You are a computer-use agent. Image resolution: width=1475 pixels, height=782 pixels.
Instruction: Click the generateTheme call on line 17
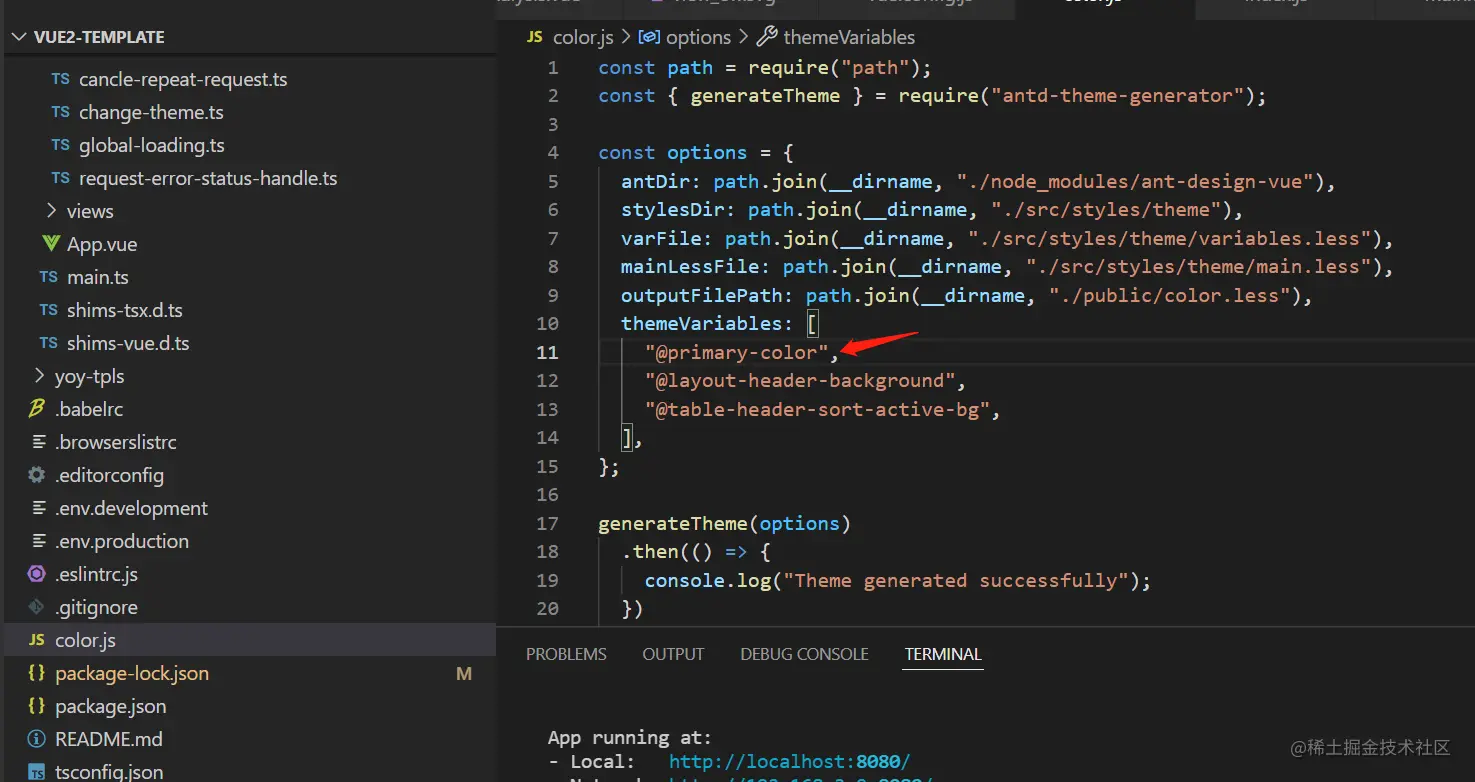tap(674, 524)
